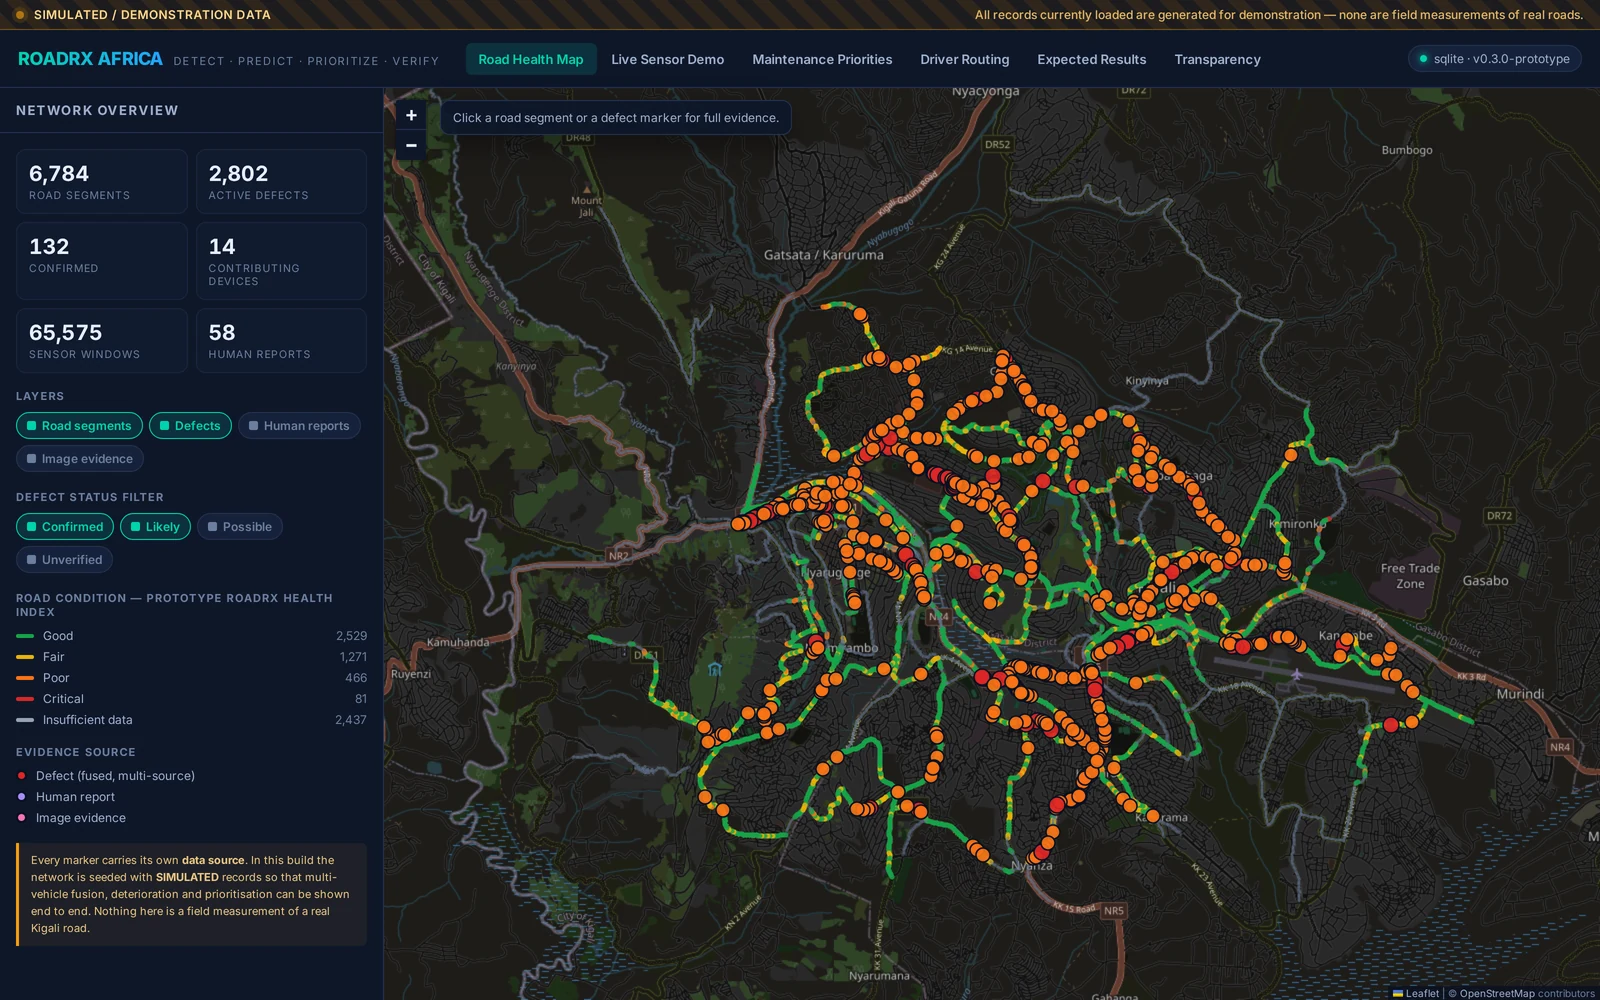Click the green Good condition swatch

pyautogui.click(x=25, y=636)
